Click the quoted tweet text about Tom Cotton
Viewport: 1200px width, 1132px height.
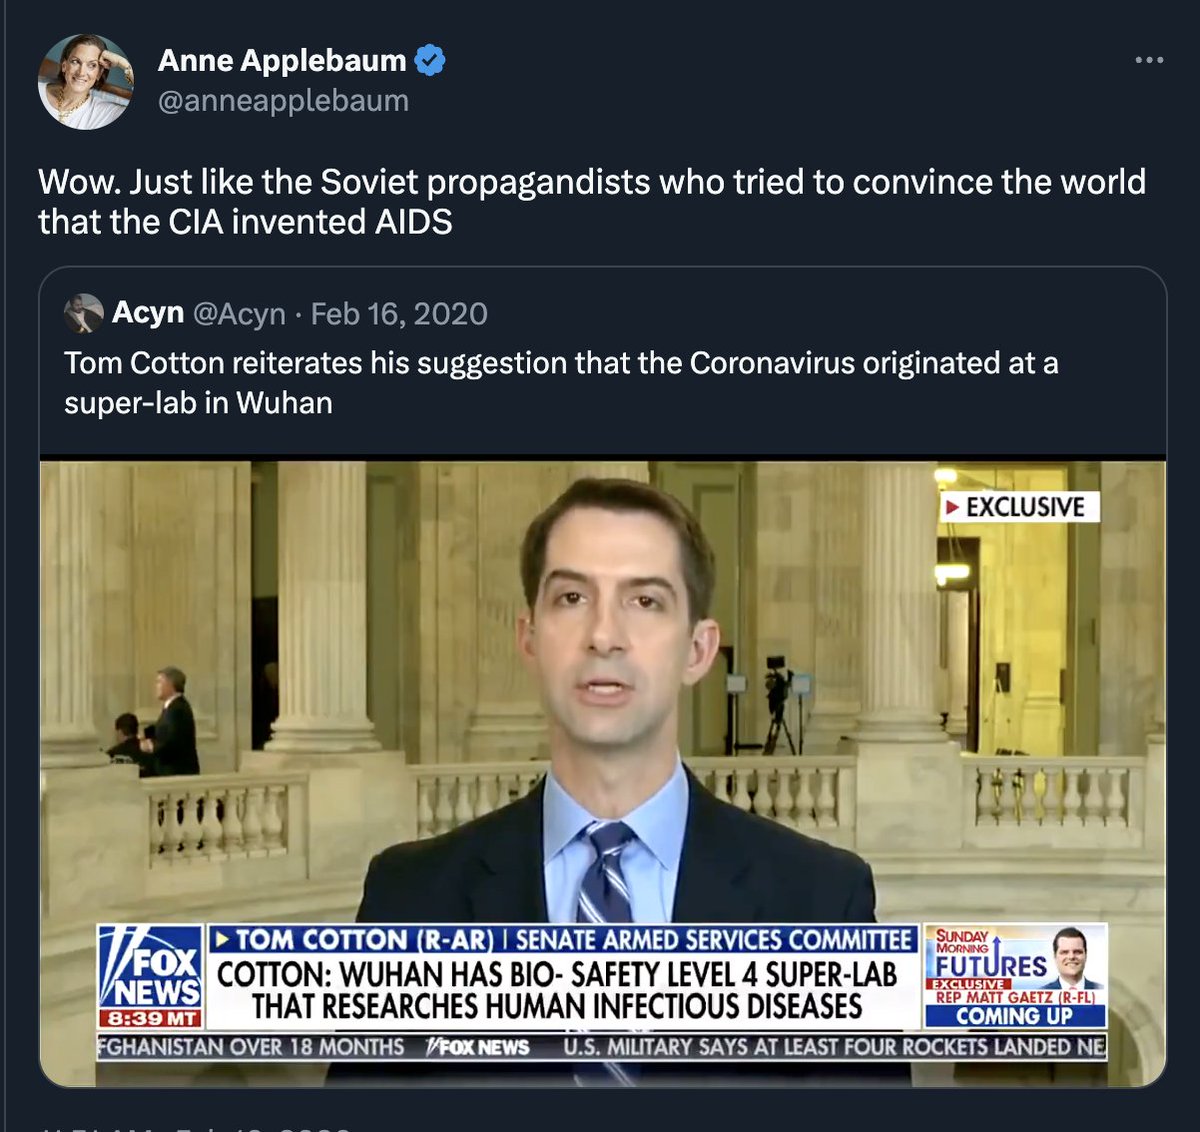point(561,382)
